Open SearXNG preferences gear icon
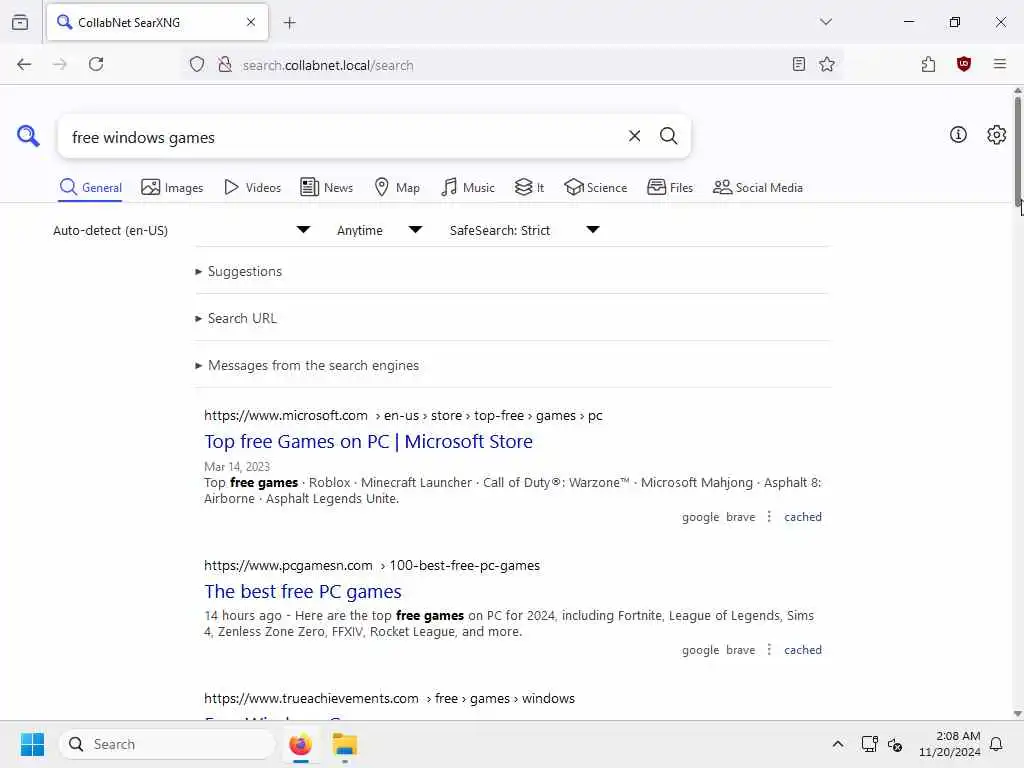Image resolution: width=1024 pixels, height=768 pixels. [996, 135]
